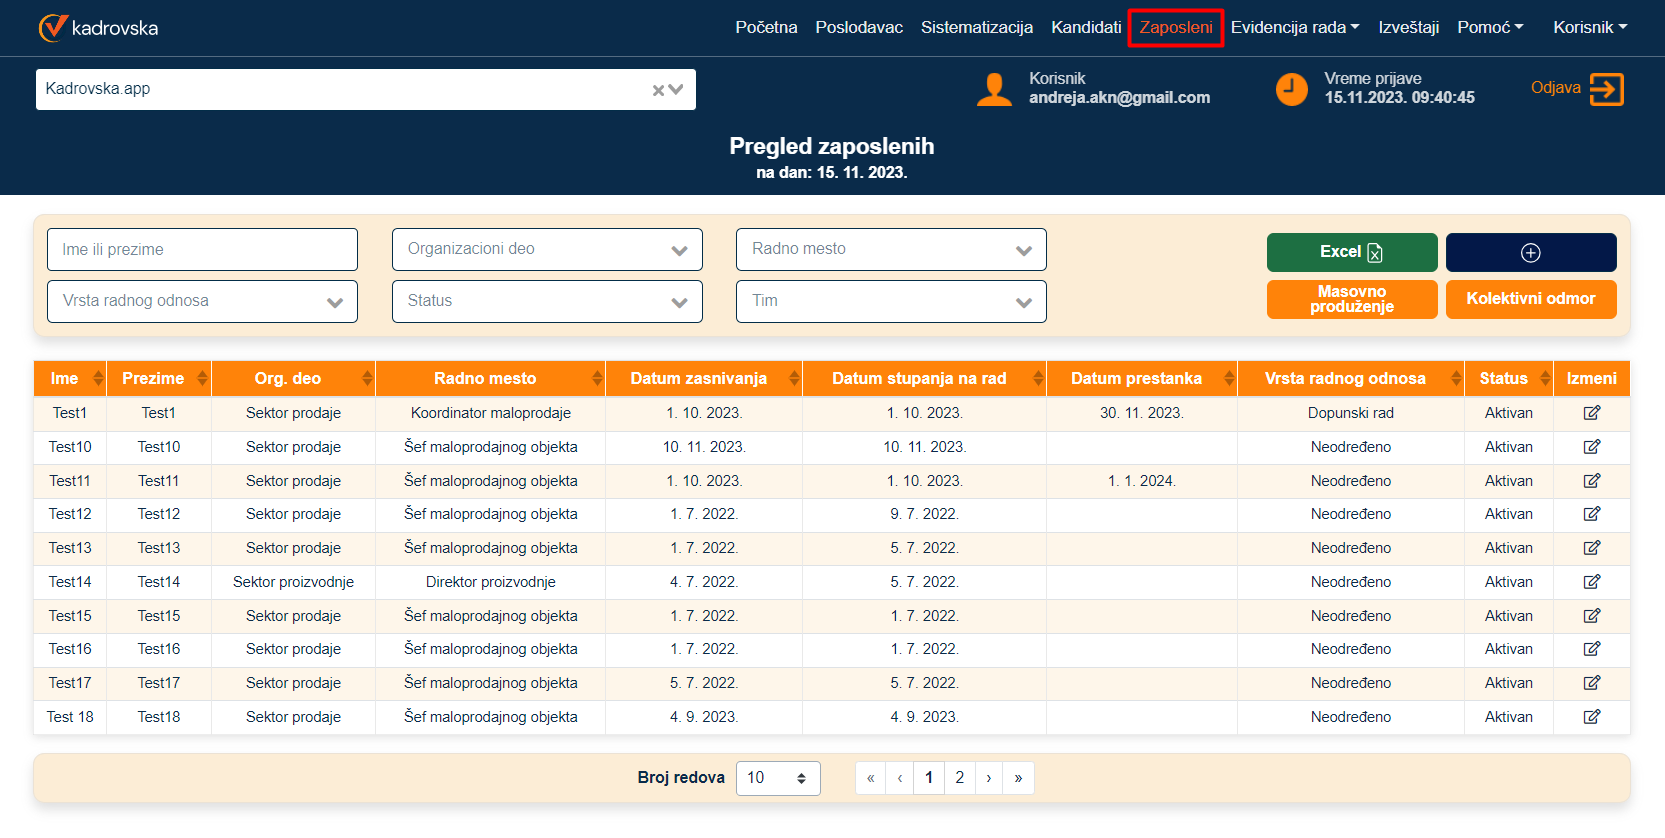Image resolution: width=1665 pixels, height=838 pixels.
Task: Click edit icon in the Test 18 row
Action: click(1591, 717)
